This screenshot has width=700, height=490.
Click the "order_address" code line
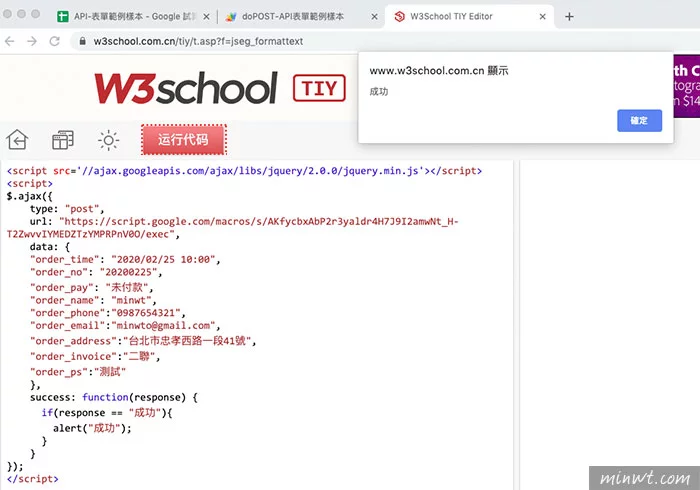(143, 341)
